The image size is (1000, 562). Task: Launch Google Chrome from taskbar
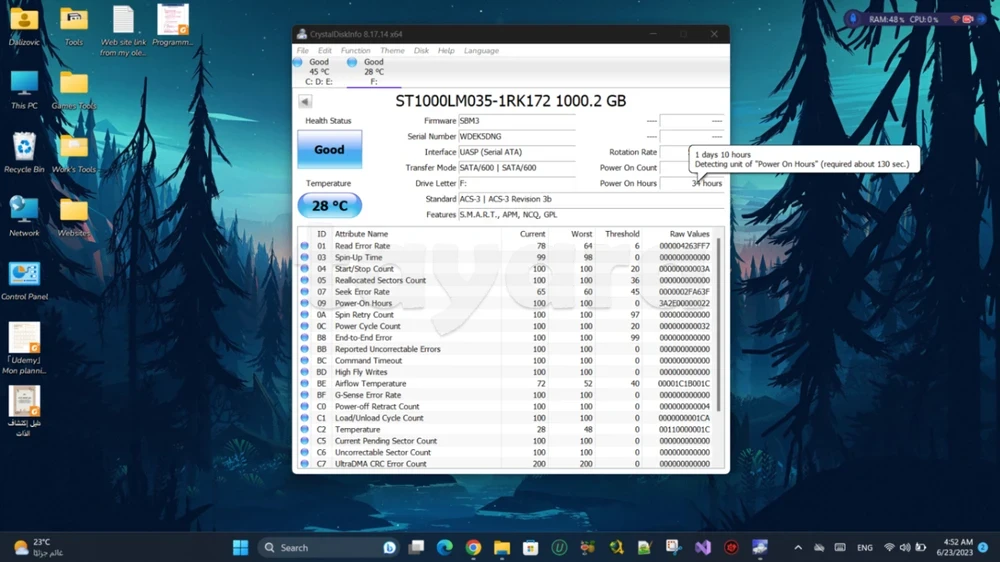[473, 548]
